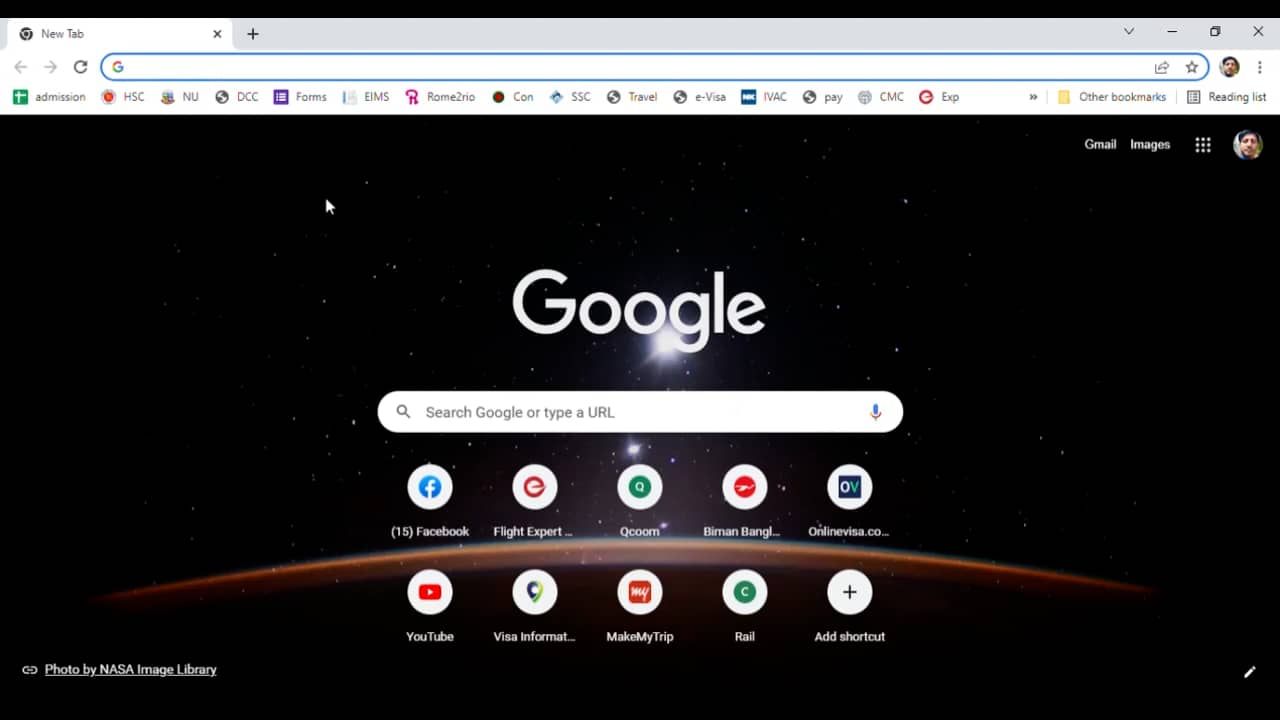Customize this page with the pencil icon

click(1249, 672)
